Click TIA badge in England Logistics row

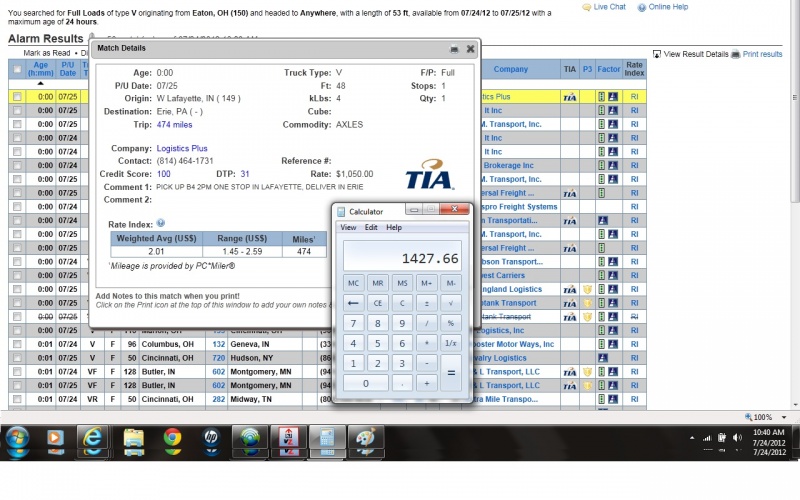pos(570,289)
